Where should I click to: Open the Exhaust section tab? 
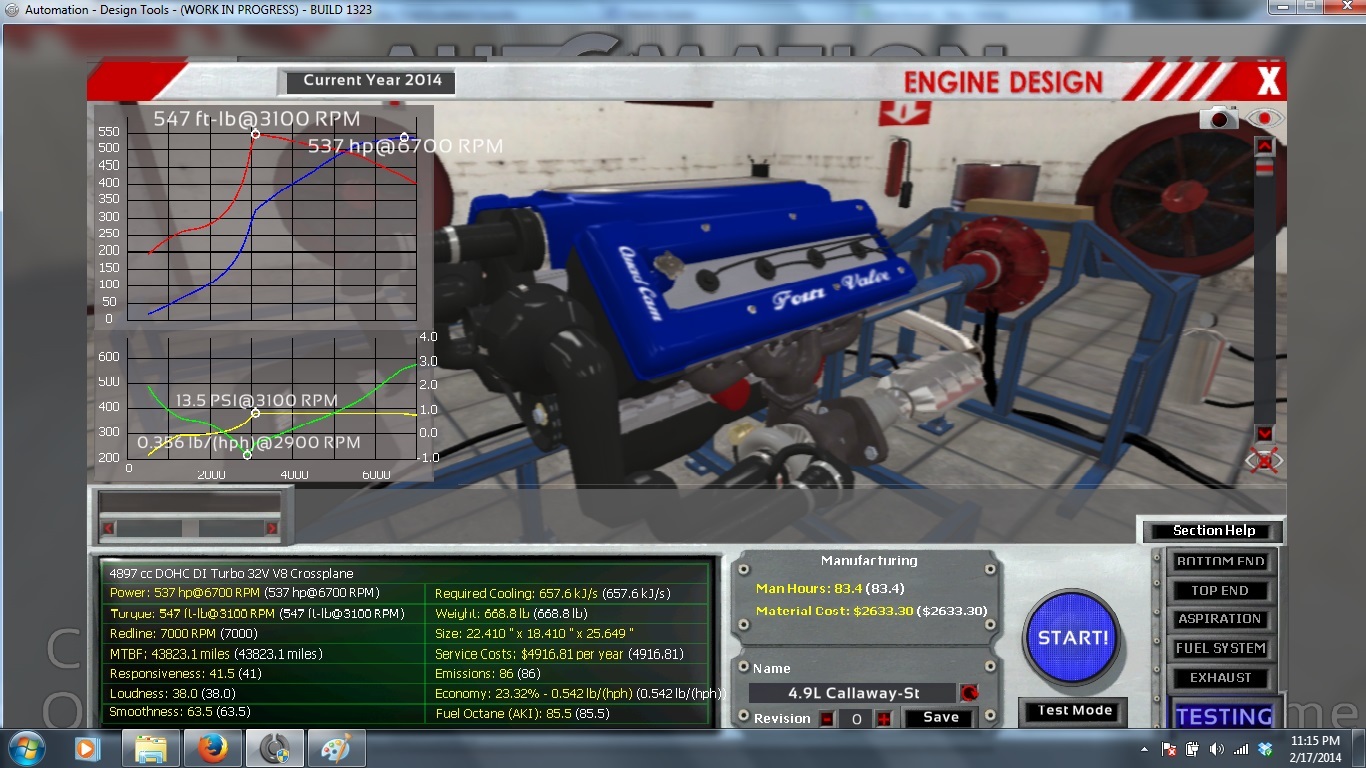(x=1220, y=677)
